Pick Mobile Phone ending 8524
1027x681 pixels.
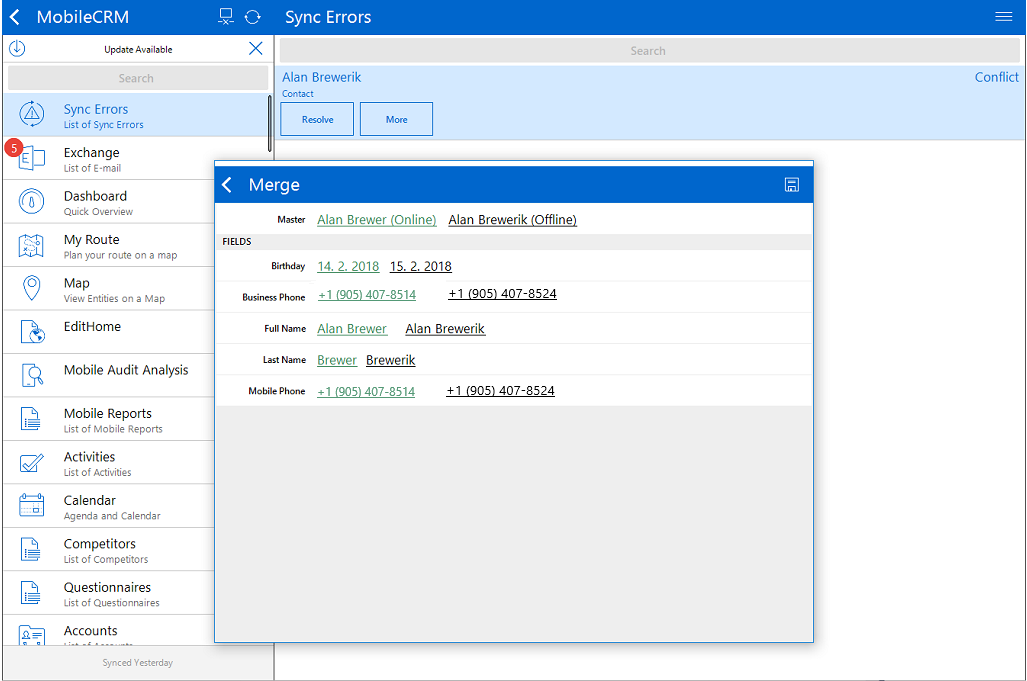pos(500,390)
